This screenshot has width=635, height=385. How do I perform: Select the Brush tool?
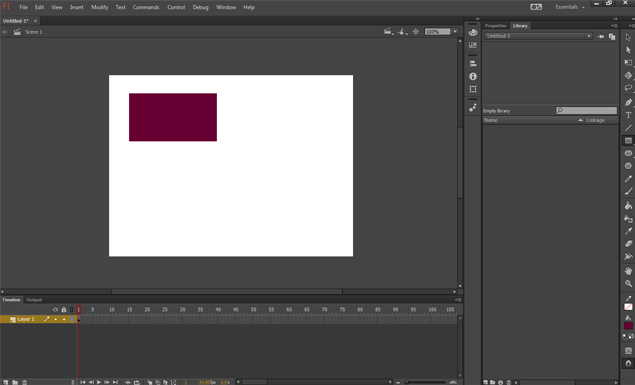[628, 191]
